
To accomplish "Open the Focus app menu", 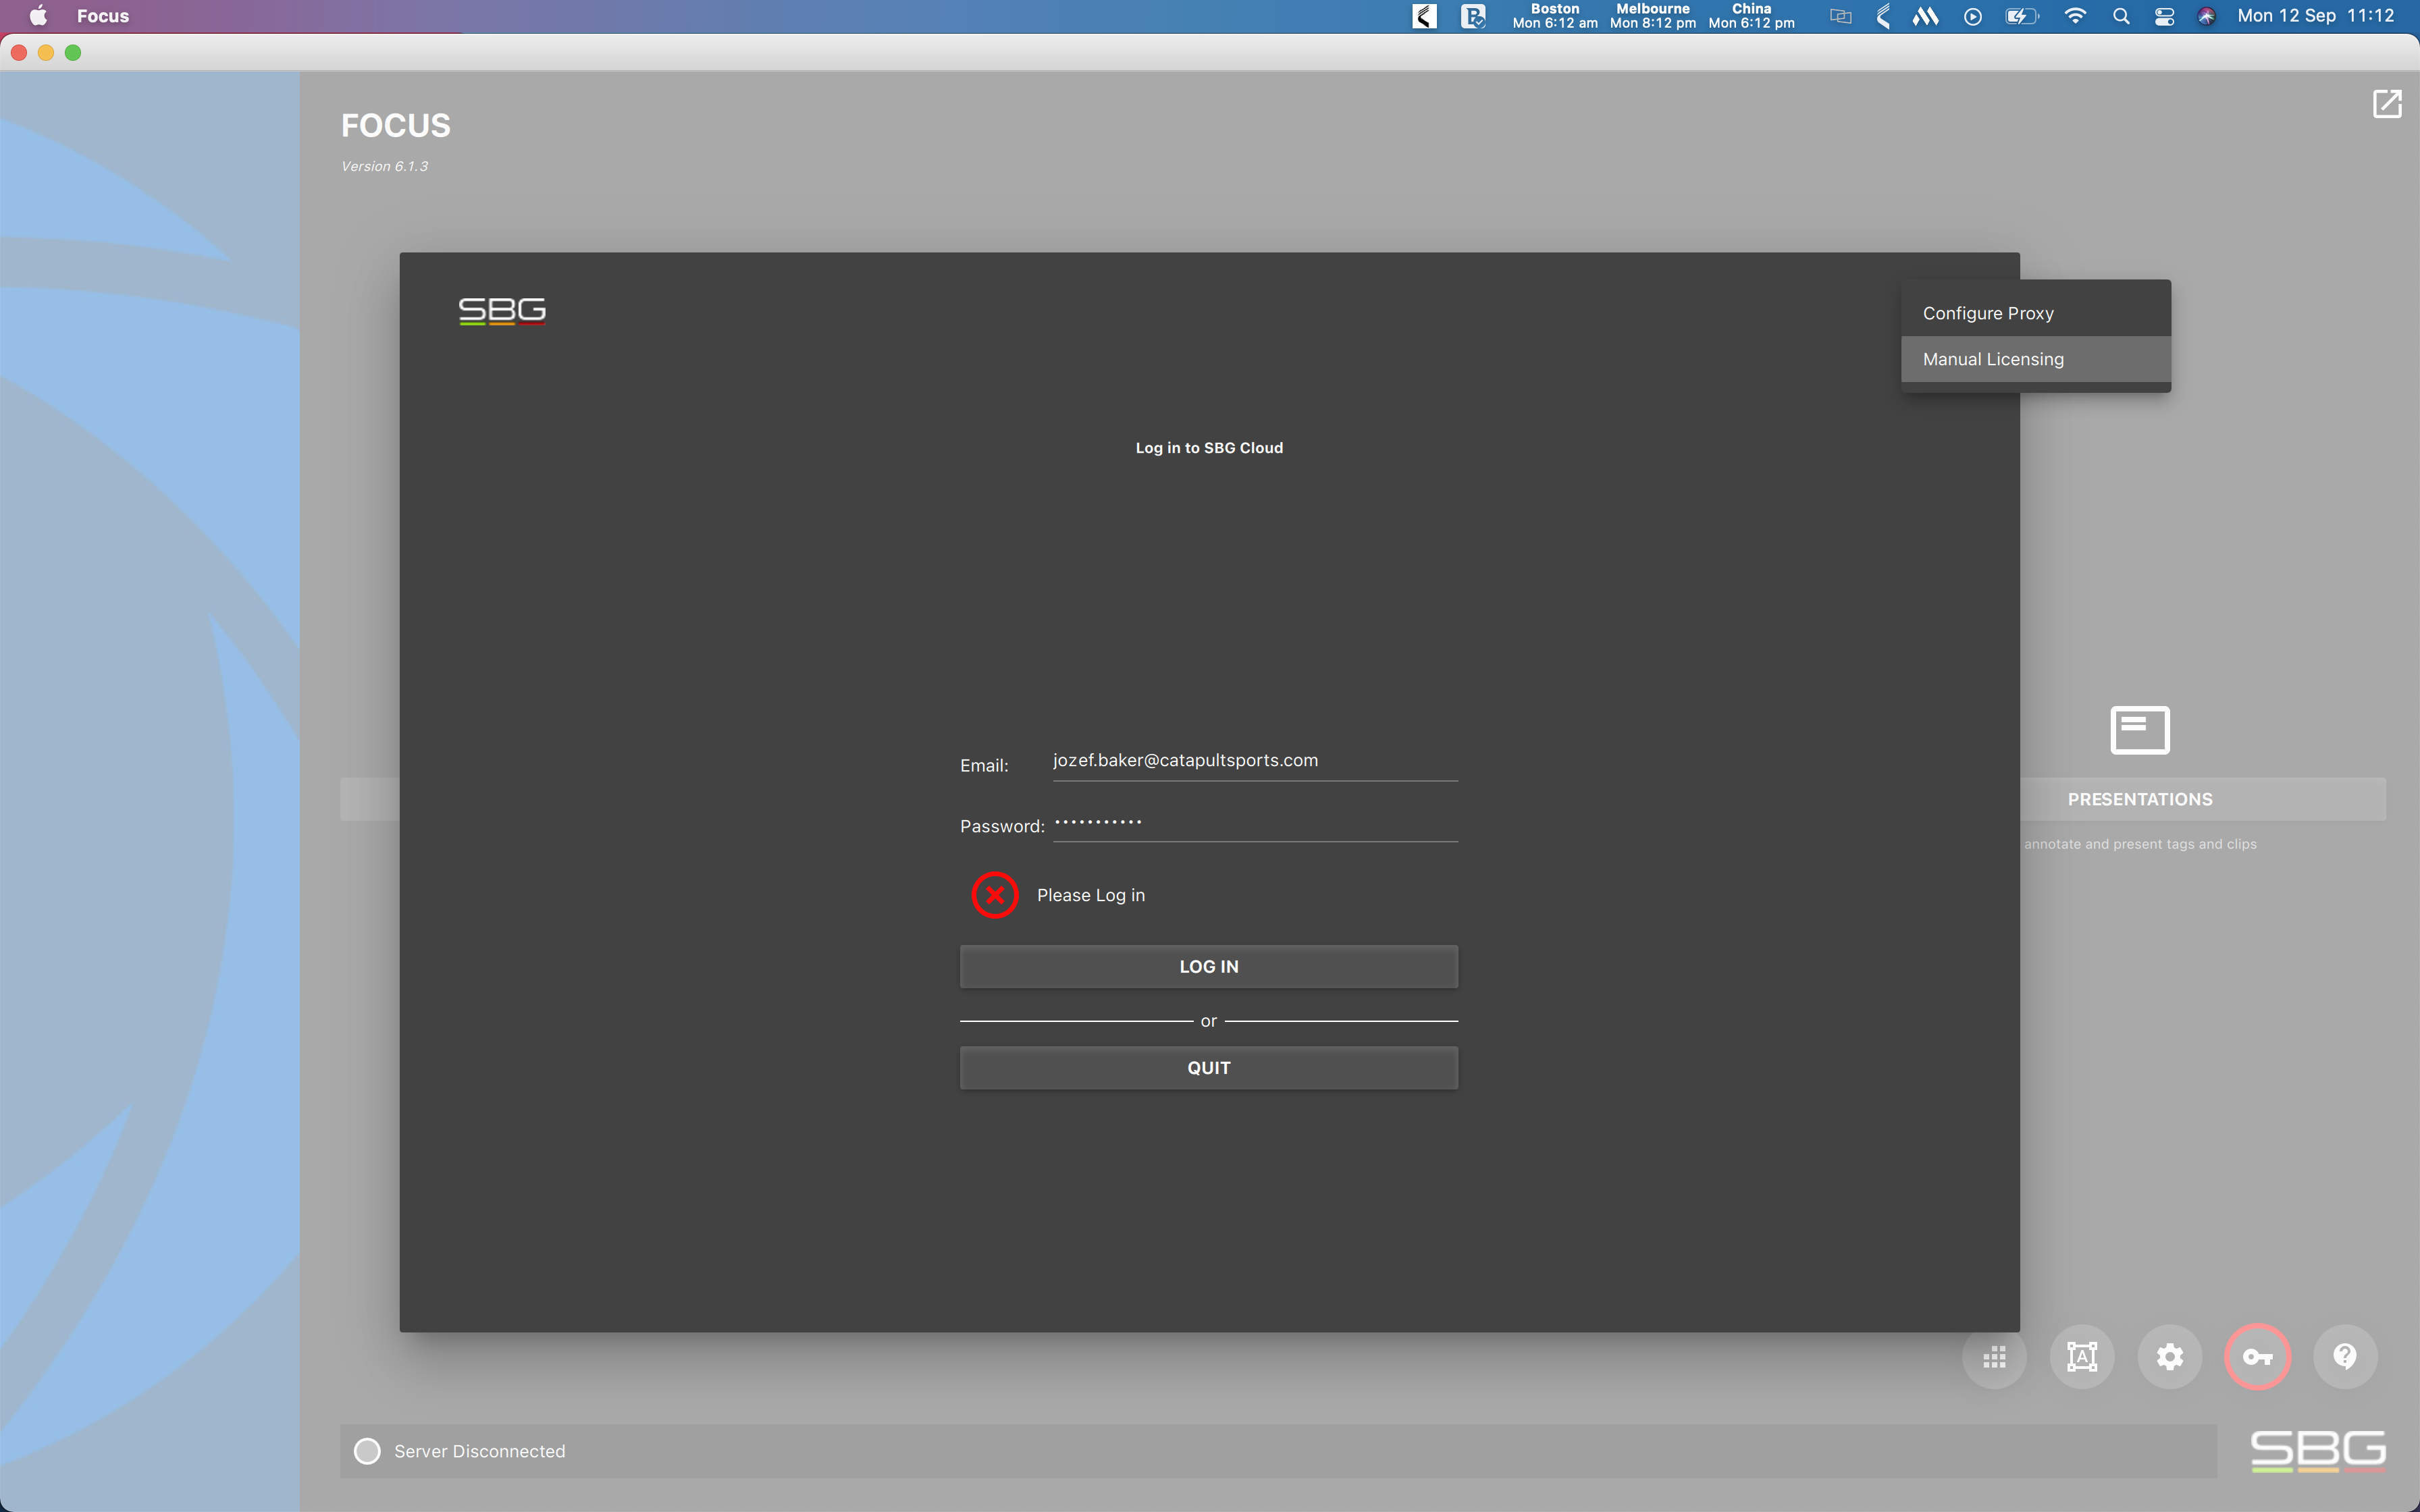I will click(x=103, y=16).
